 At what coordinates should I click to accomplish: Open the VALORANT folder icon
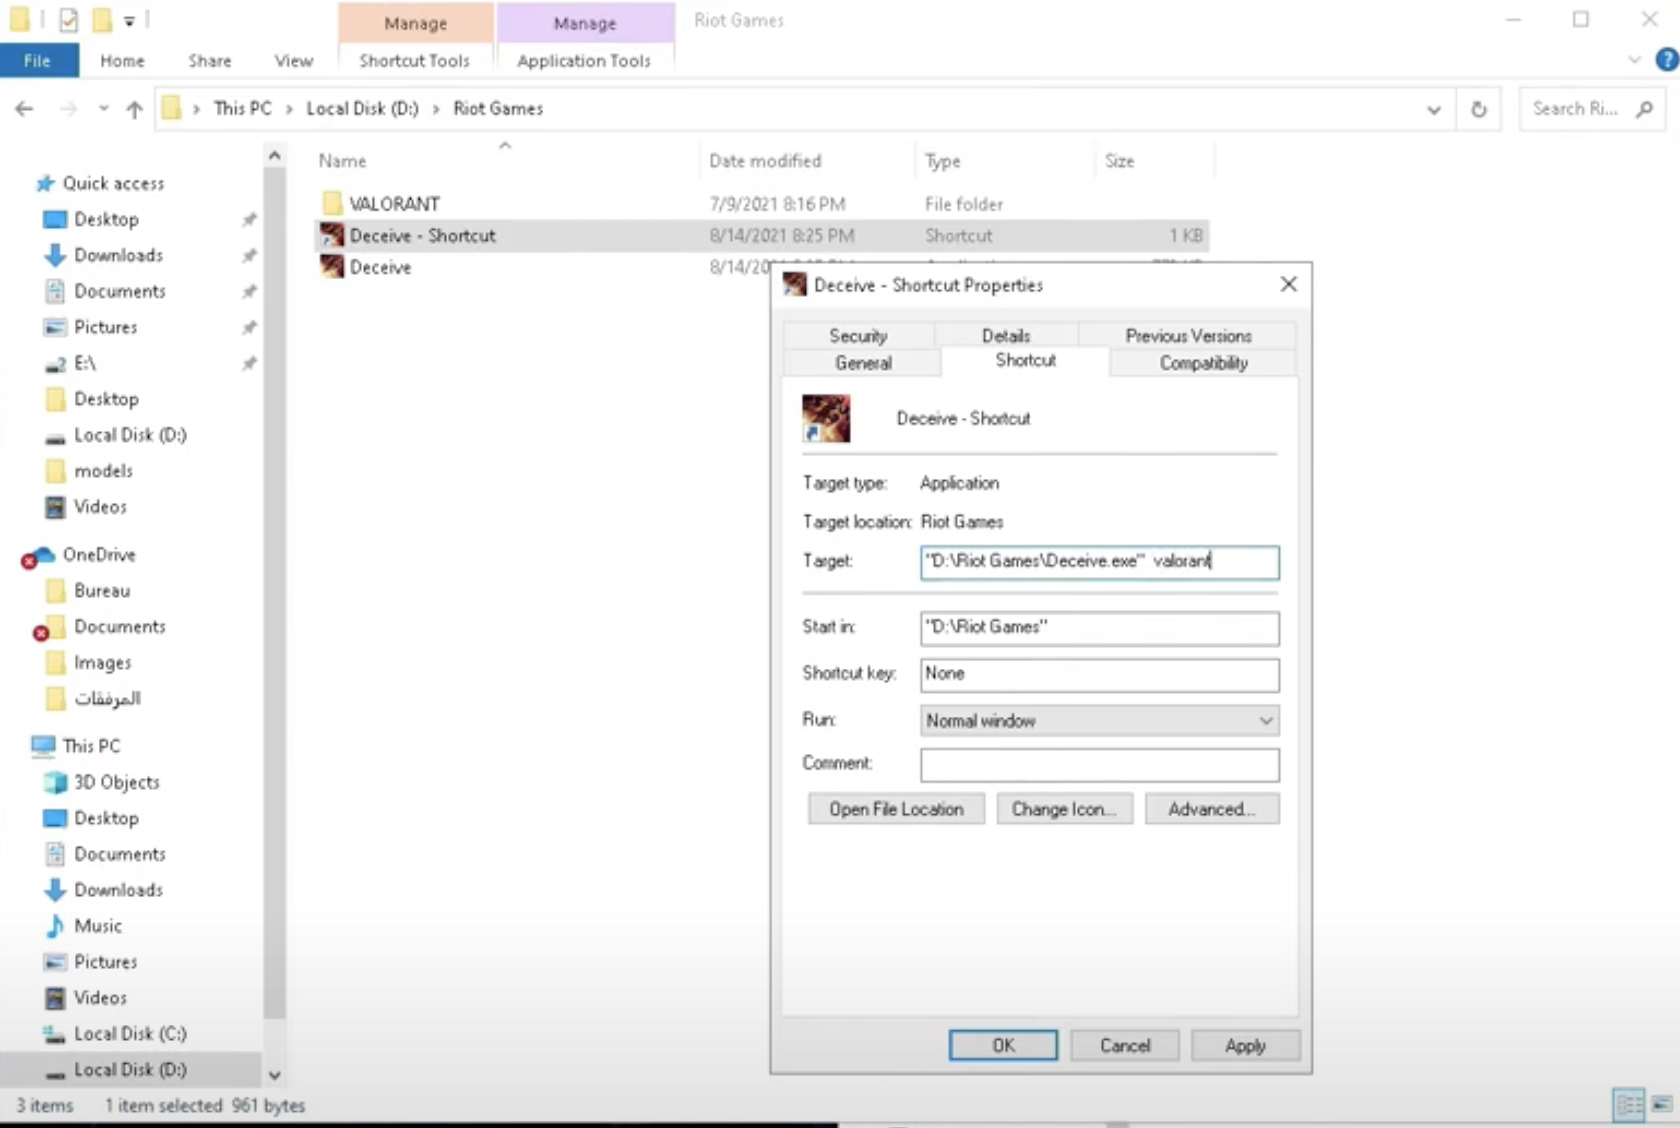tap(332, 204)
